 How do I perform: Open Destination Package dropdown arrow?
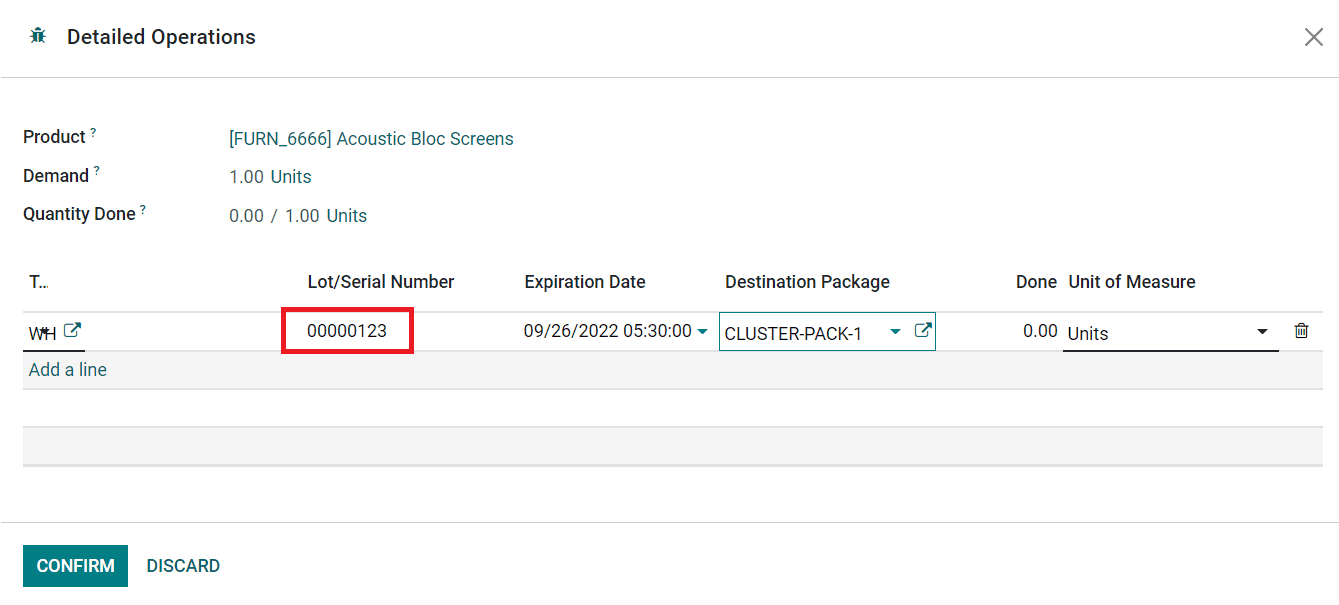[x=895, y=332]
